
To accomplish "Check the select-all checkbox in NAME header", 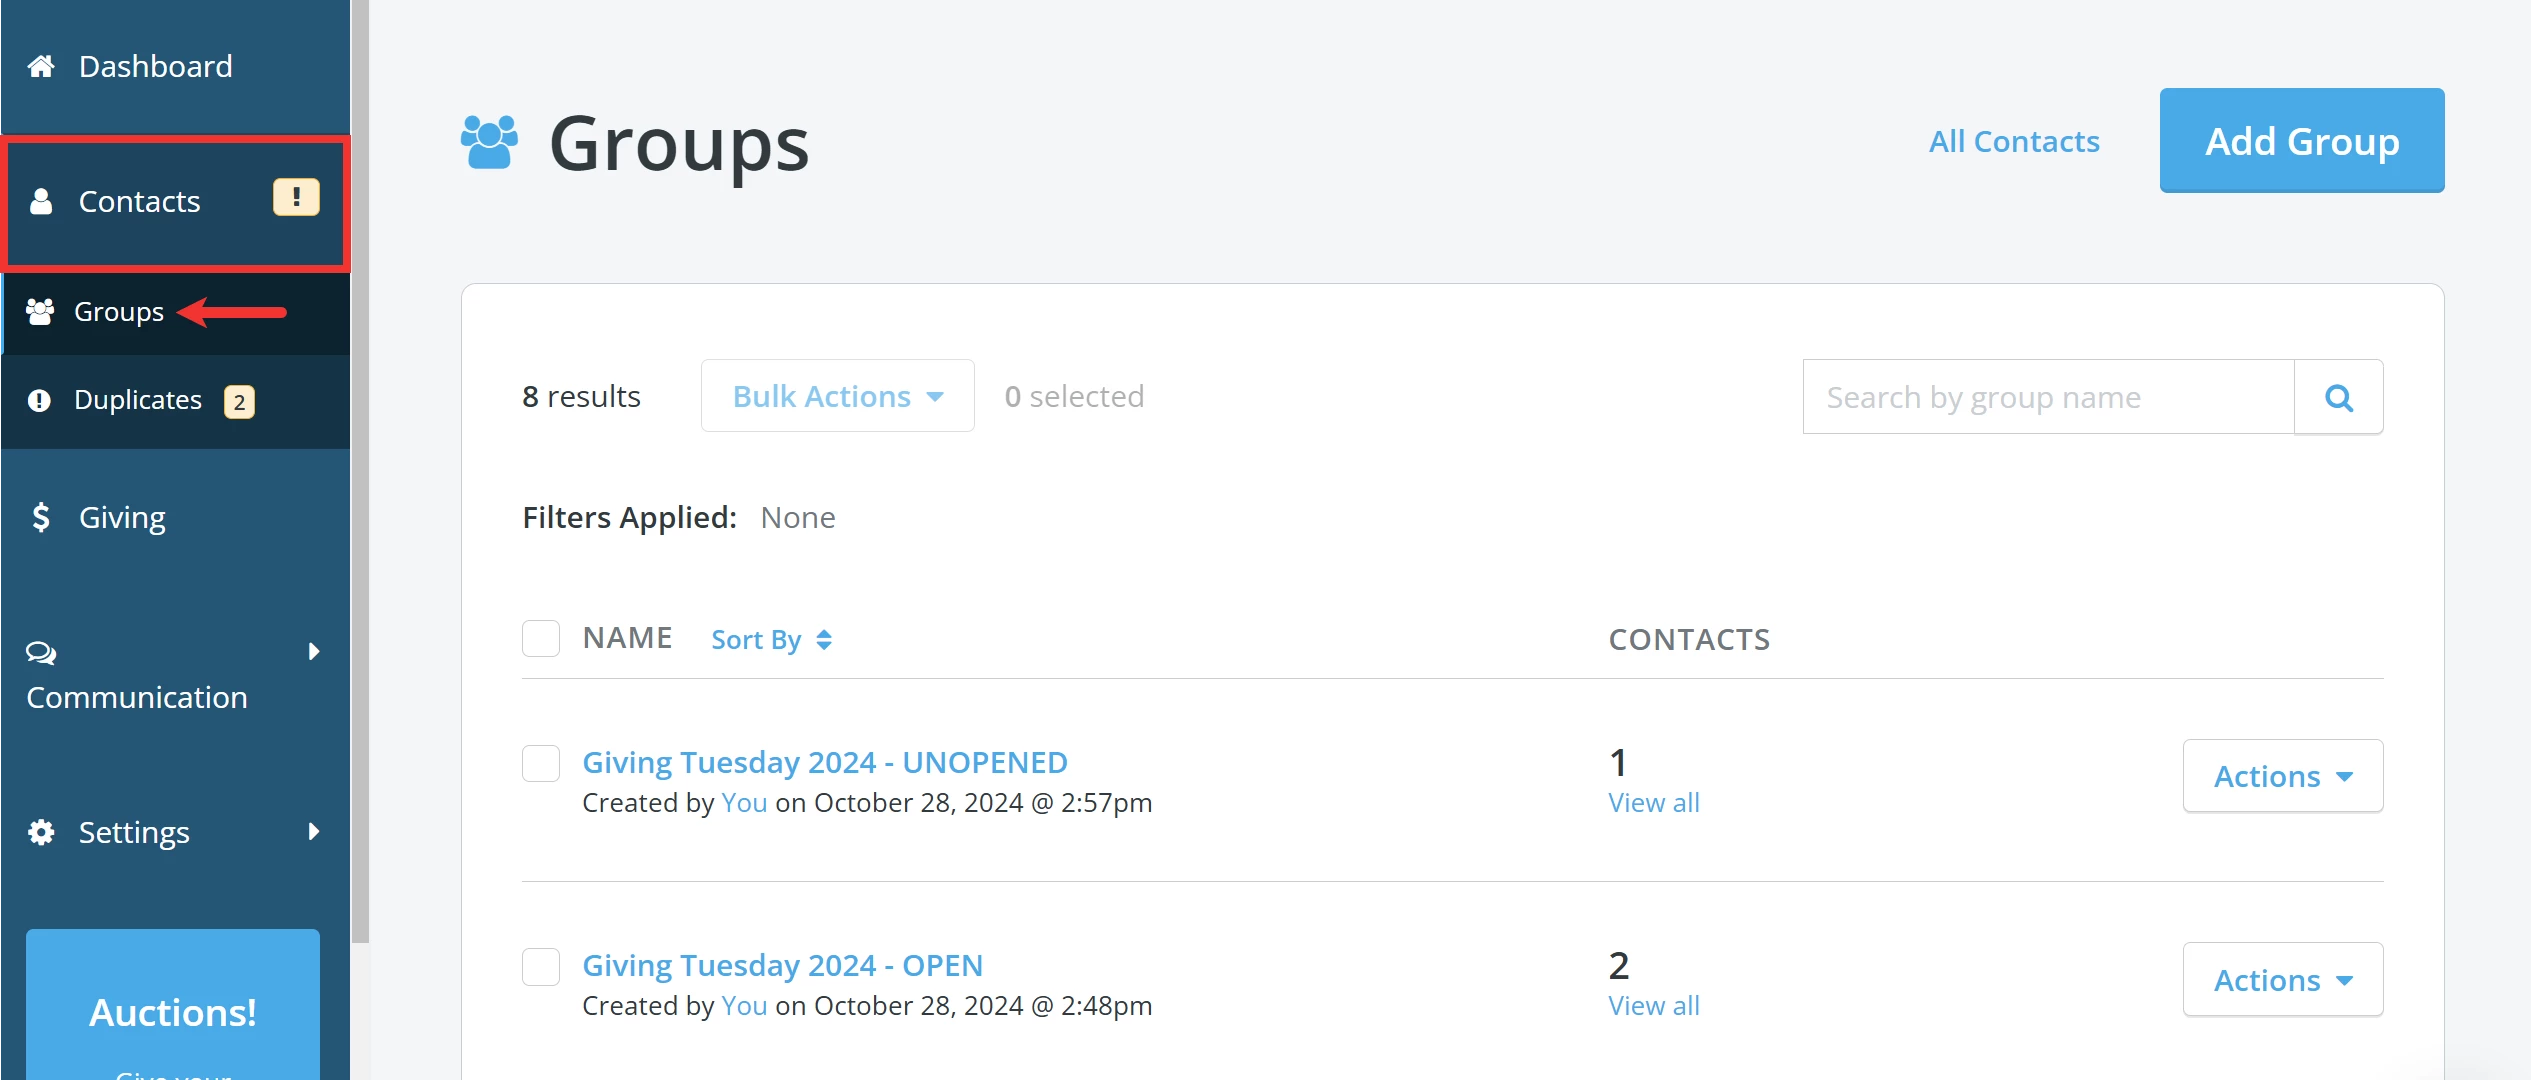I will [x=540, y=638].
